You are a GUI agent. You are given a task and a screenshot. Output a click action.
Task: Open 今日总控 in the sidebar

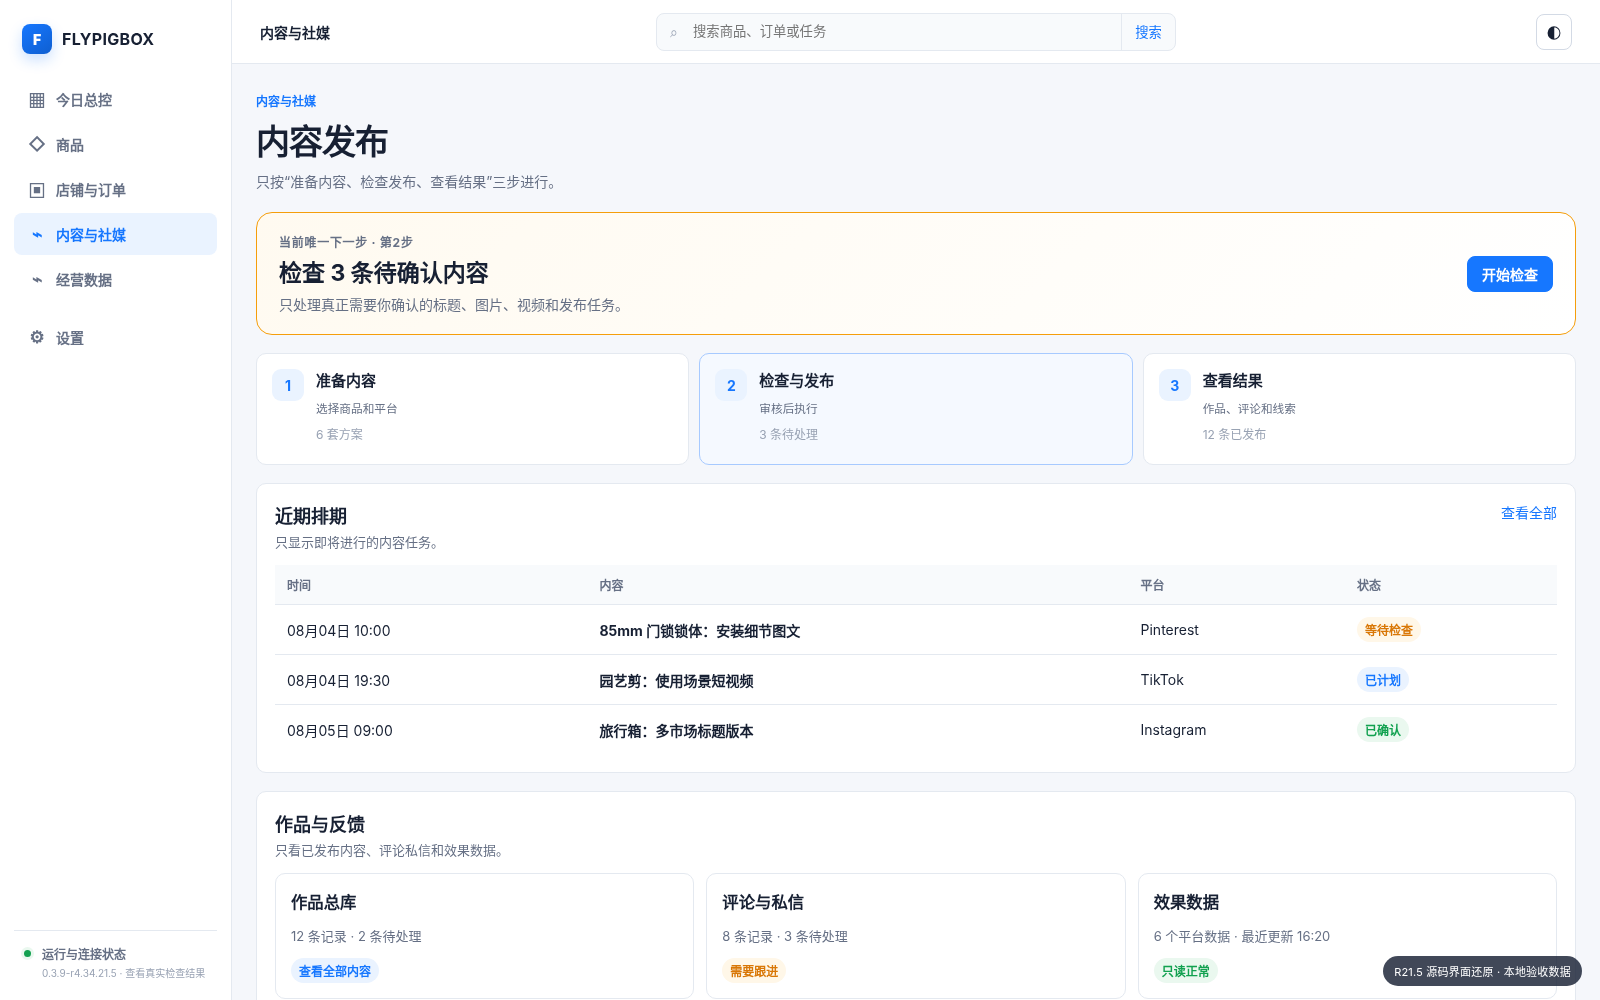point(115,100)
